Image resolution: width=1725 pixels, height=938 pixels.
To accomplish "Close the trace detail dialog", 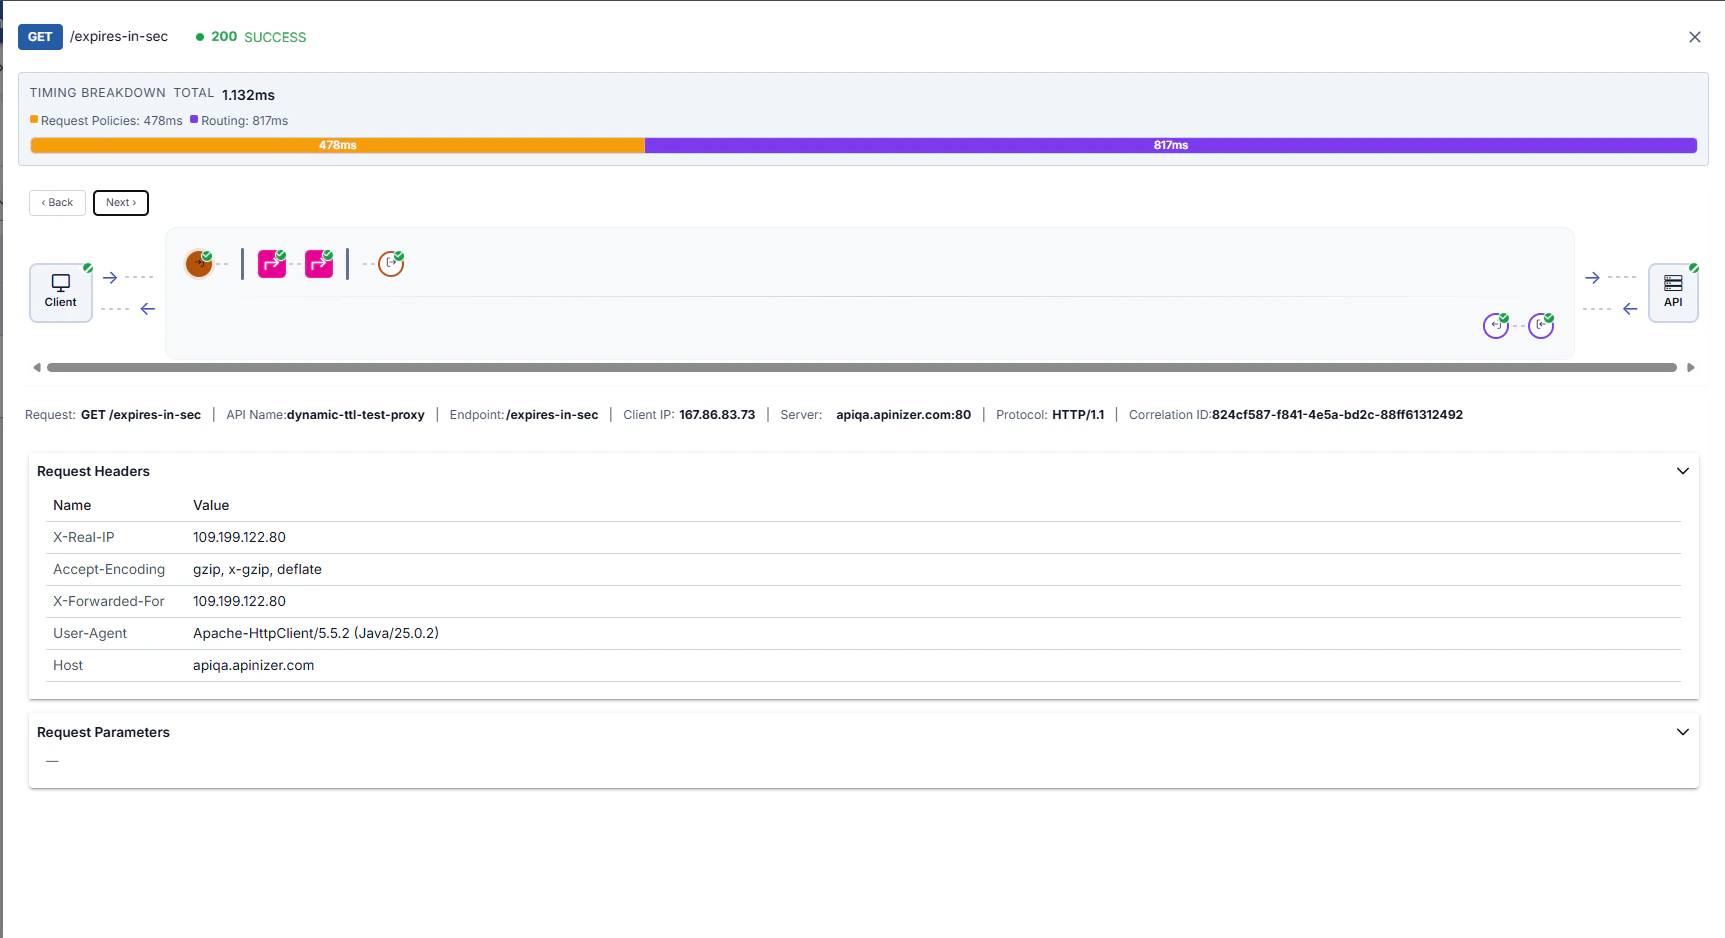I will pos(1694,37).
